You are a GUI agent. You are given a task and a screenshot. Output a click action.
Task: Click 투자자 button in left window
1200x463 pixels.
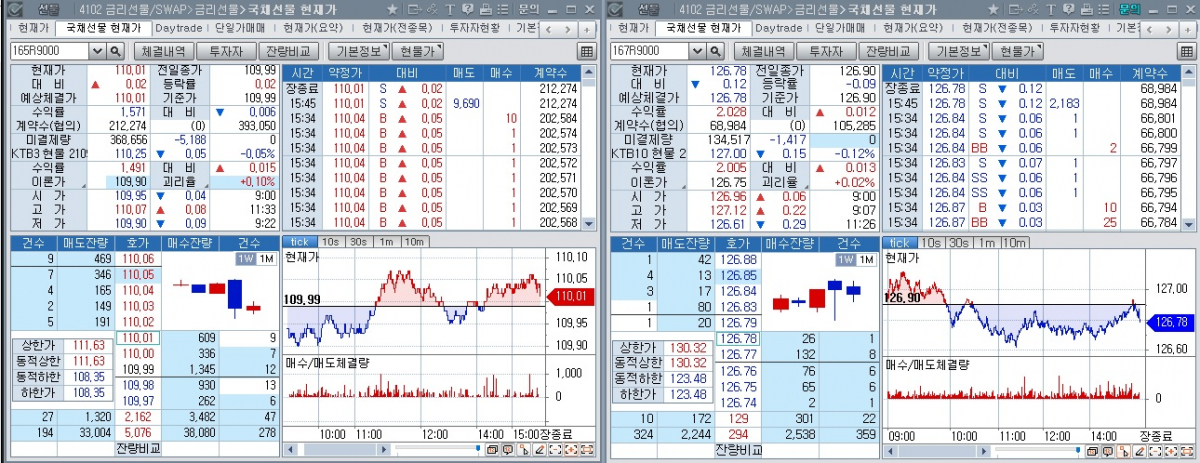[227, 51]
